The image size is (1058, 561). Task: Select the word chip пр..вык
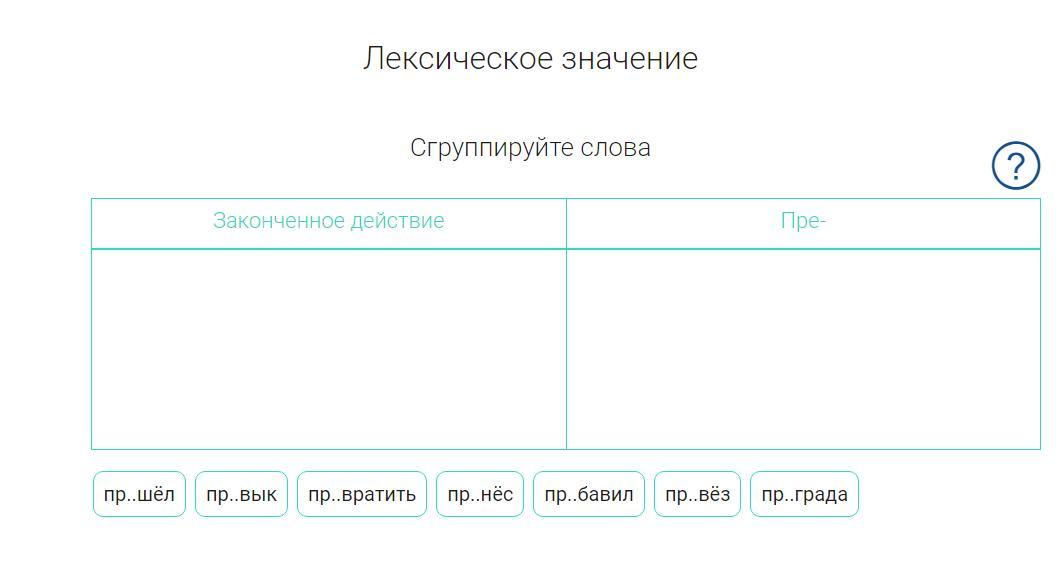point(242,494)
